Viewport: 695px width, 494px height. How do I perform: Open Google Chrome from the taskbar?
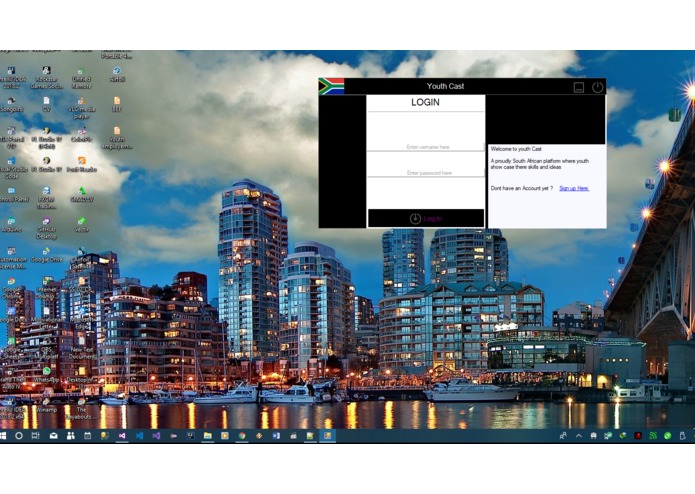point(242,436)
